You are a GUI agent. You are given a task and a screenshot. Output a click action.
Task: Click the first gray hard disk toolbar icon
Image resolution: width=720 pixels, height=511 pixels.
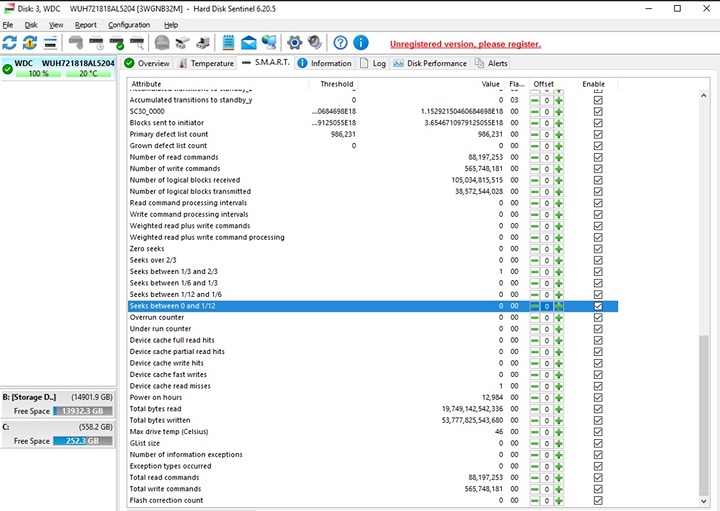pyautogui.click(x=76, y=43)
